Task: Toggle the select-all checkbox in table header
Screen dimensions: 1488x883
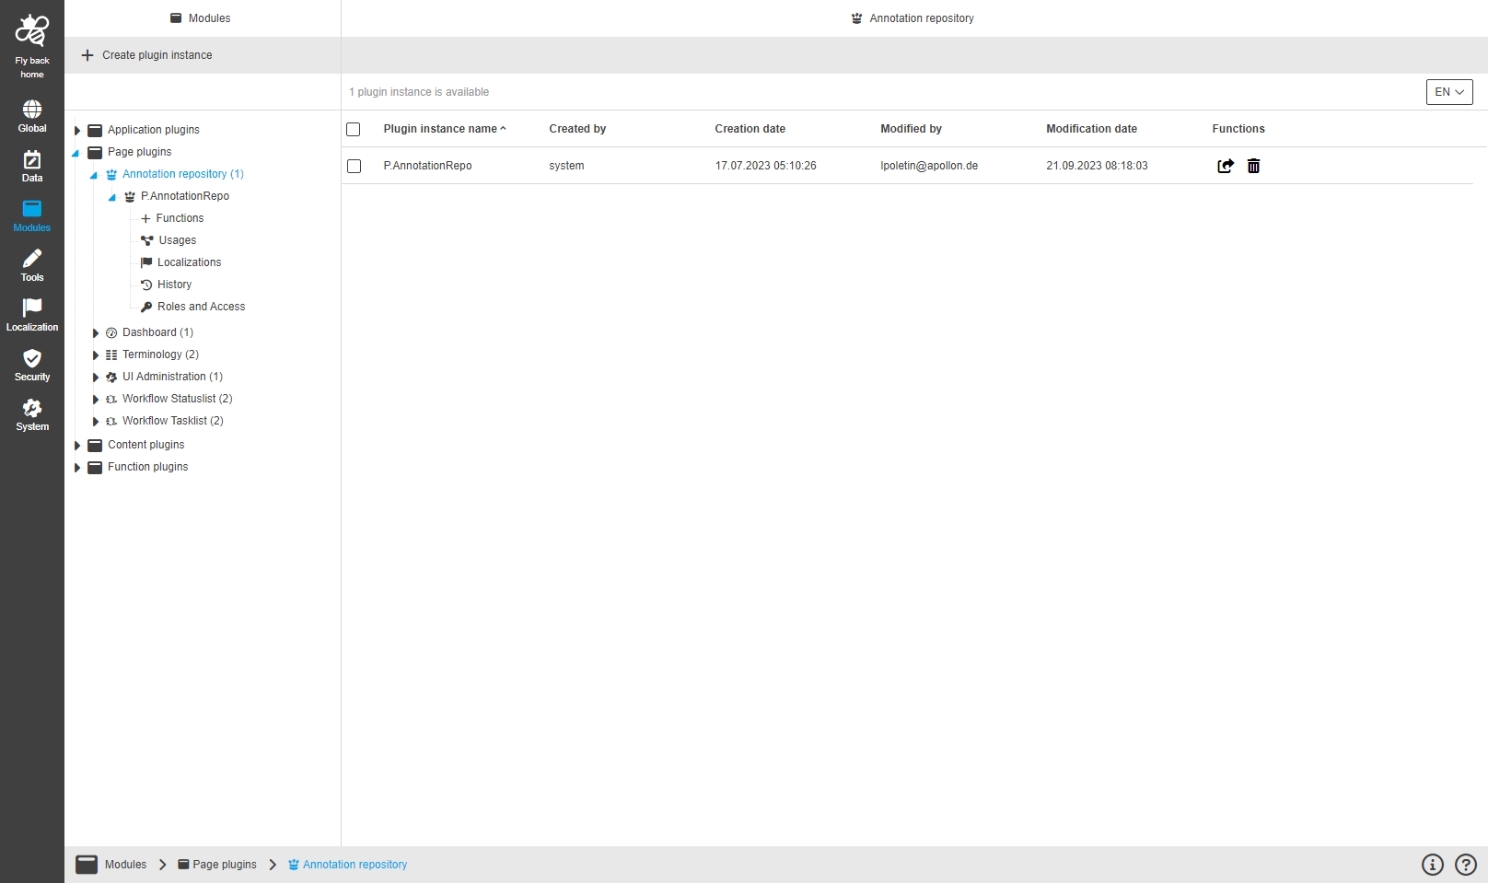Action: 353,129
